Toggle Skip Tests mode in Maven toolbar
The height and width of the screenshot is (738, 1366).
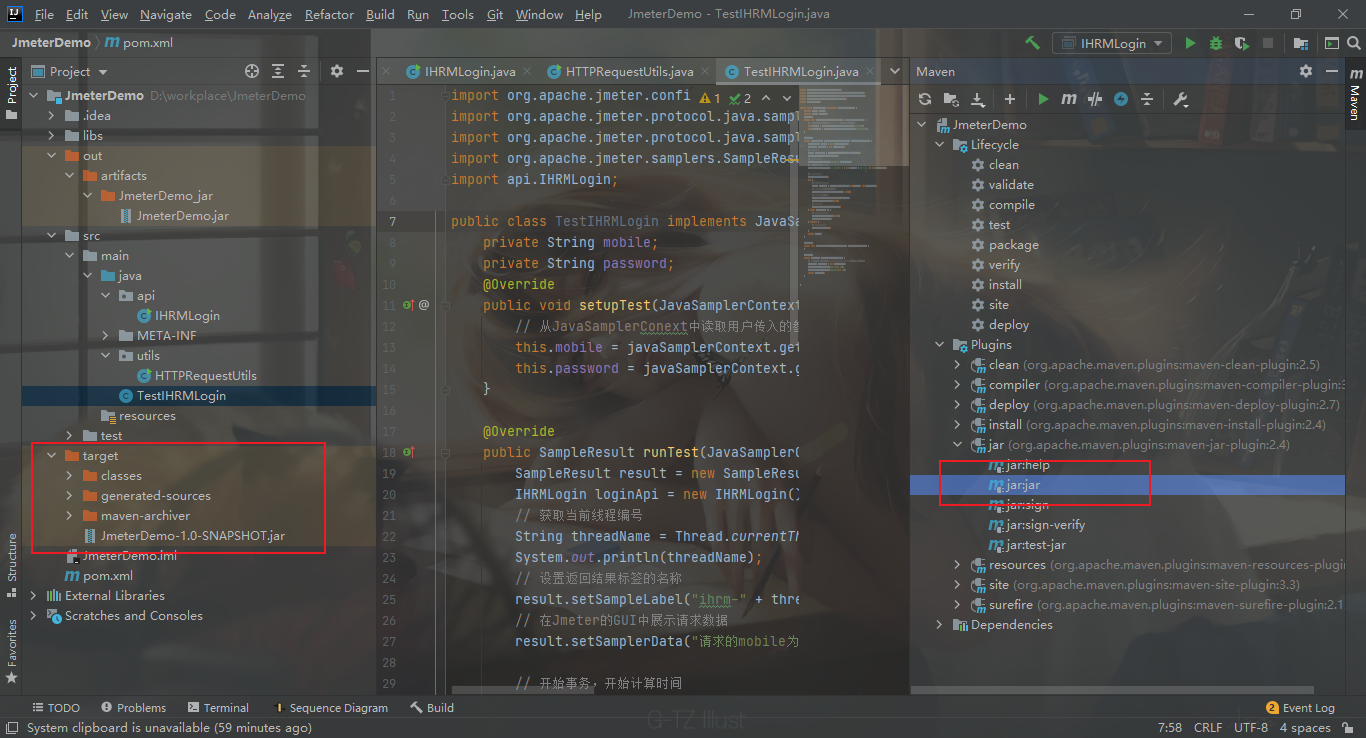[x=1121, y=99]
